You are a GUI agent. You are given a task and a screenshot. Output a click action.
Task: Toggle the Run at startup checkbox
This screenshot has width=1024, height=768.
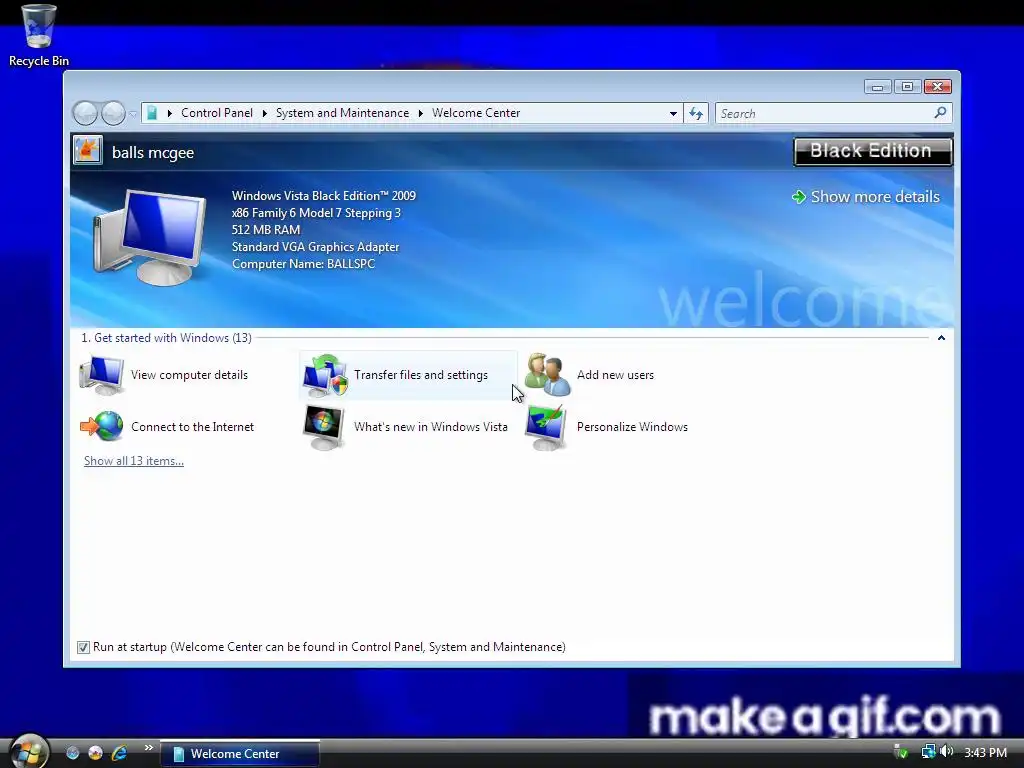pos(83,647)
